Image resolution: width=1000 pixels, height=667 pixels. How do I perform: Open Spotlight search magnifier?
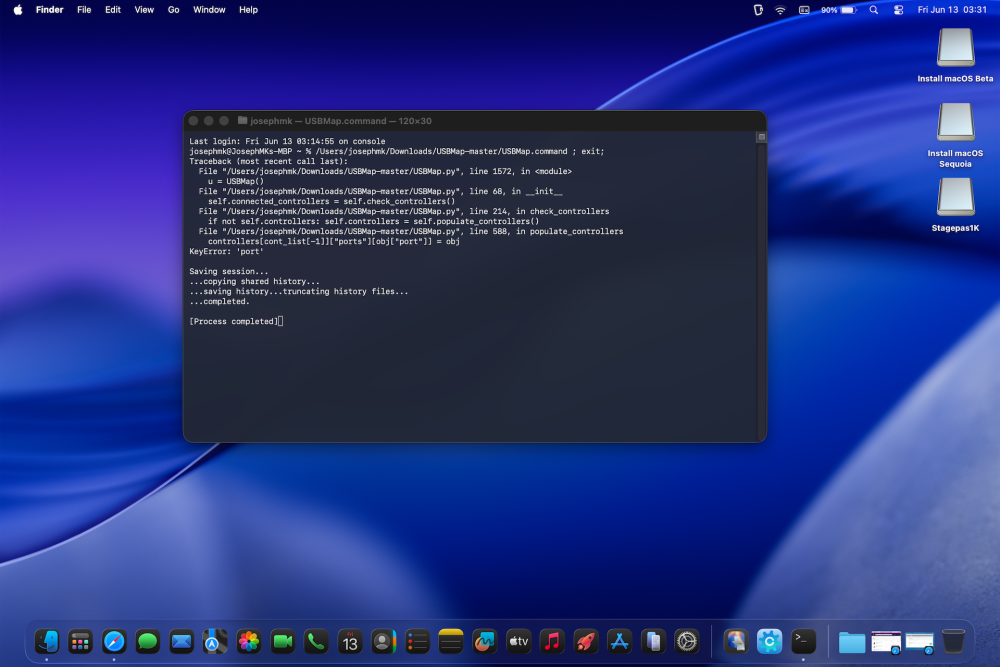click(874, 10)
